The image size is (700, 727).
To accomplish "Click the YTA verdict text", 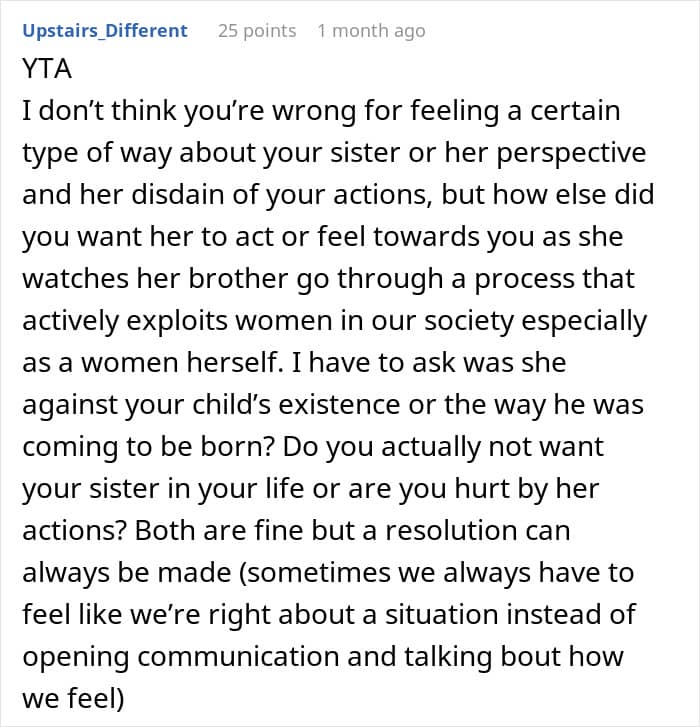I will tap(47, 69).
